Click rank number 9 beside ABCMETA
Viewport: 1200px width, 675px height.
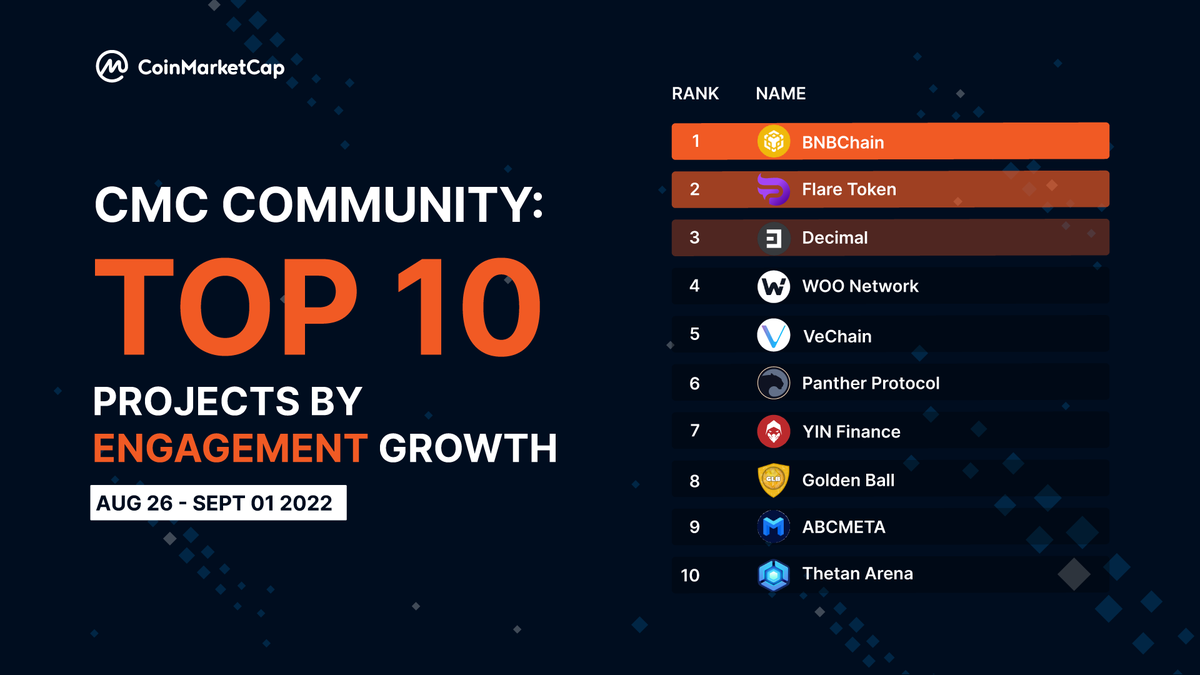(695, 527)
